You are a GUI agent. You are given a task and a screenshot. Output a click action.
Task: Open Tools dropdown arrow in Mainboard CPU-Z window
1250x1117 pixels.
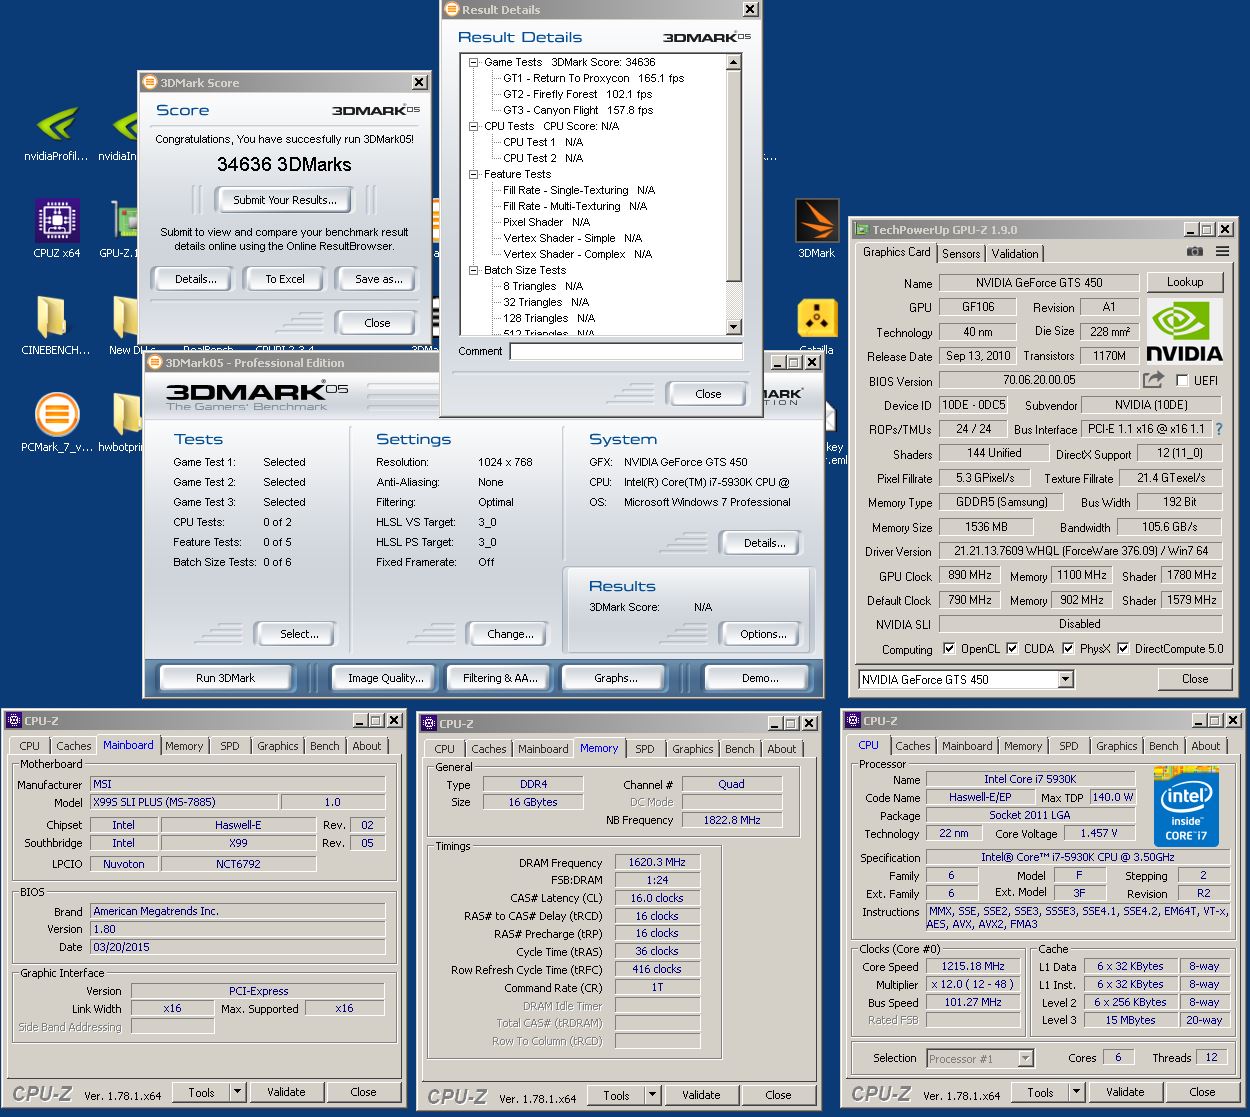[x=238, y=1092]
